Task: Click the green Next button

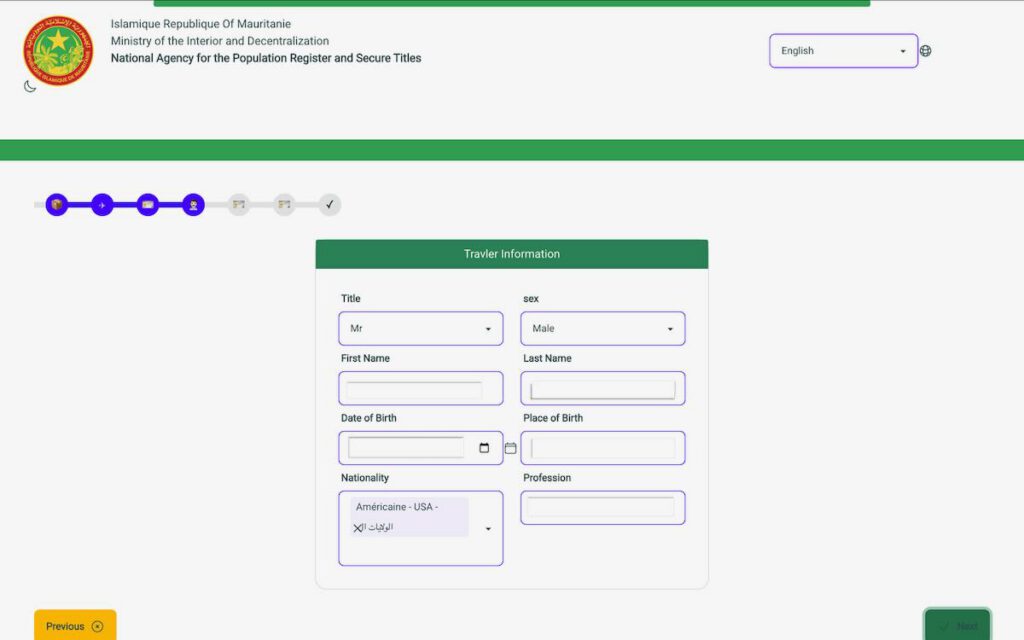Action: coord(957,625)
